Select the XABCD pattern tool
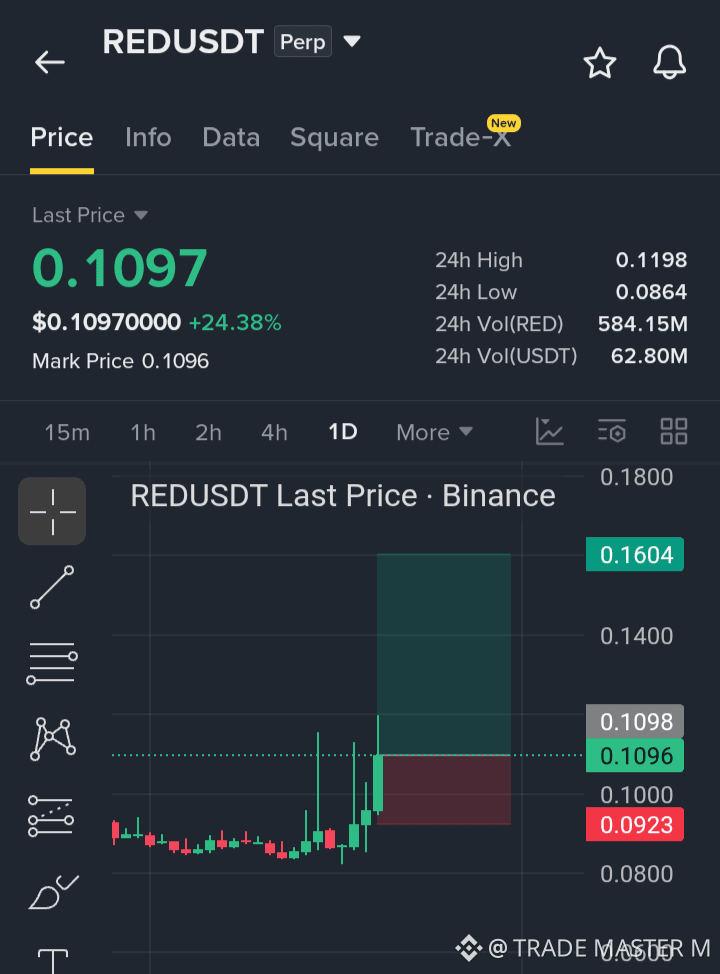This screenshot has width=720, height=974. (53, 739)
